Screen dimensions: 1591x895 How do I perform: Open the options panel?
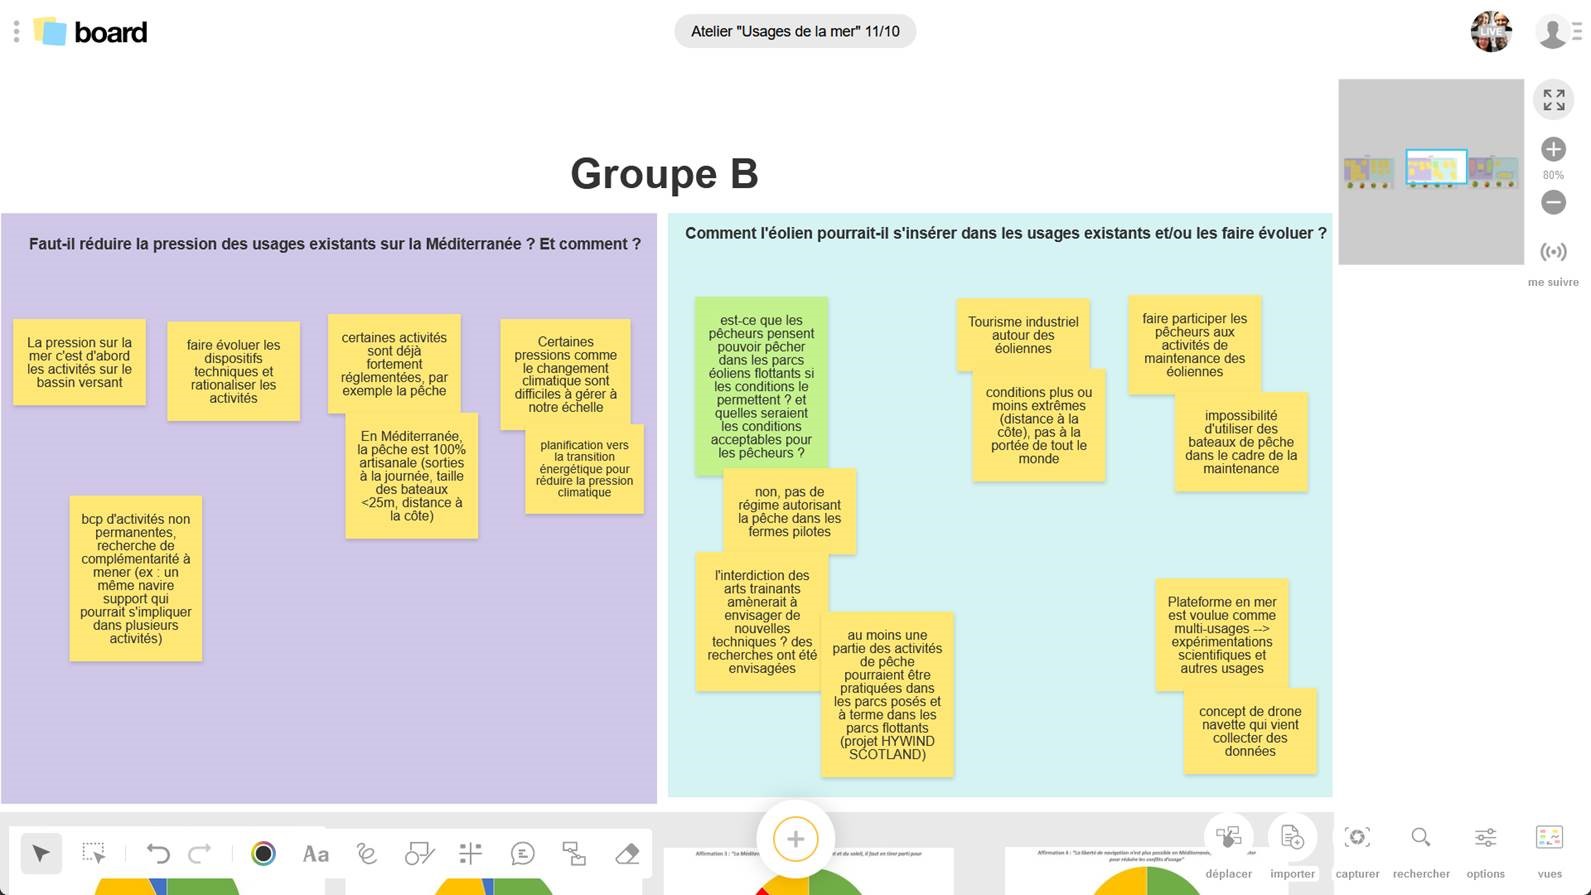(1485, 848)
